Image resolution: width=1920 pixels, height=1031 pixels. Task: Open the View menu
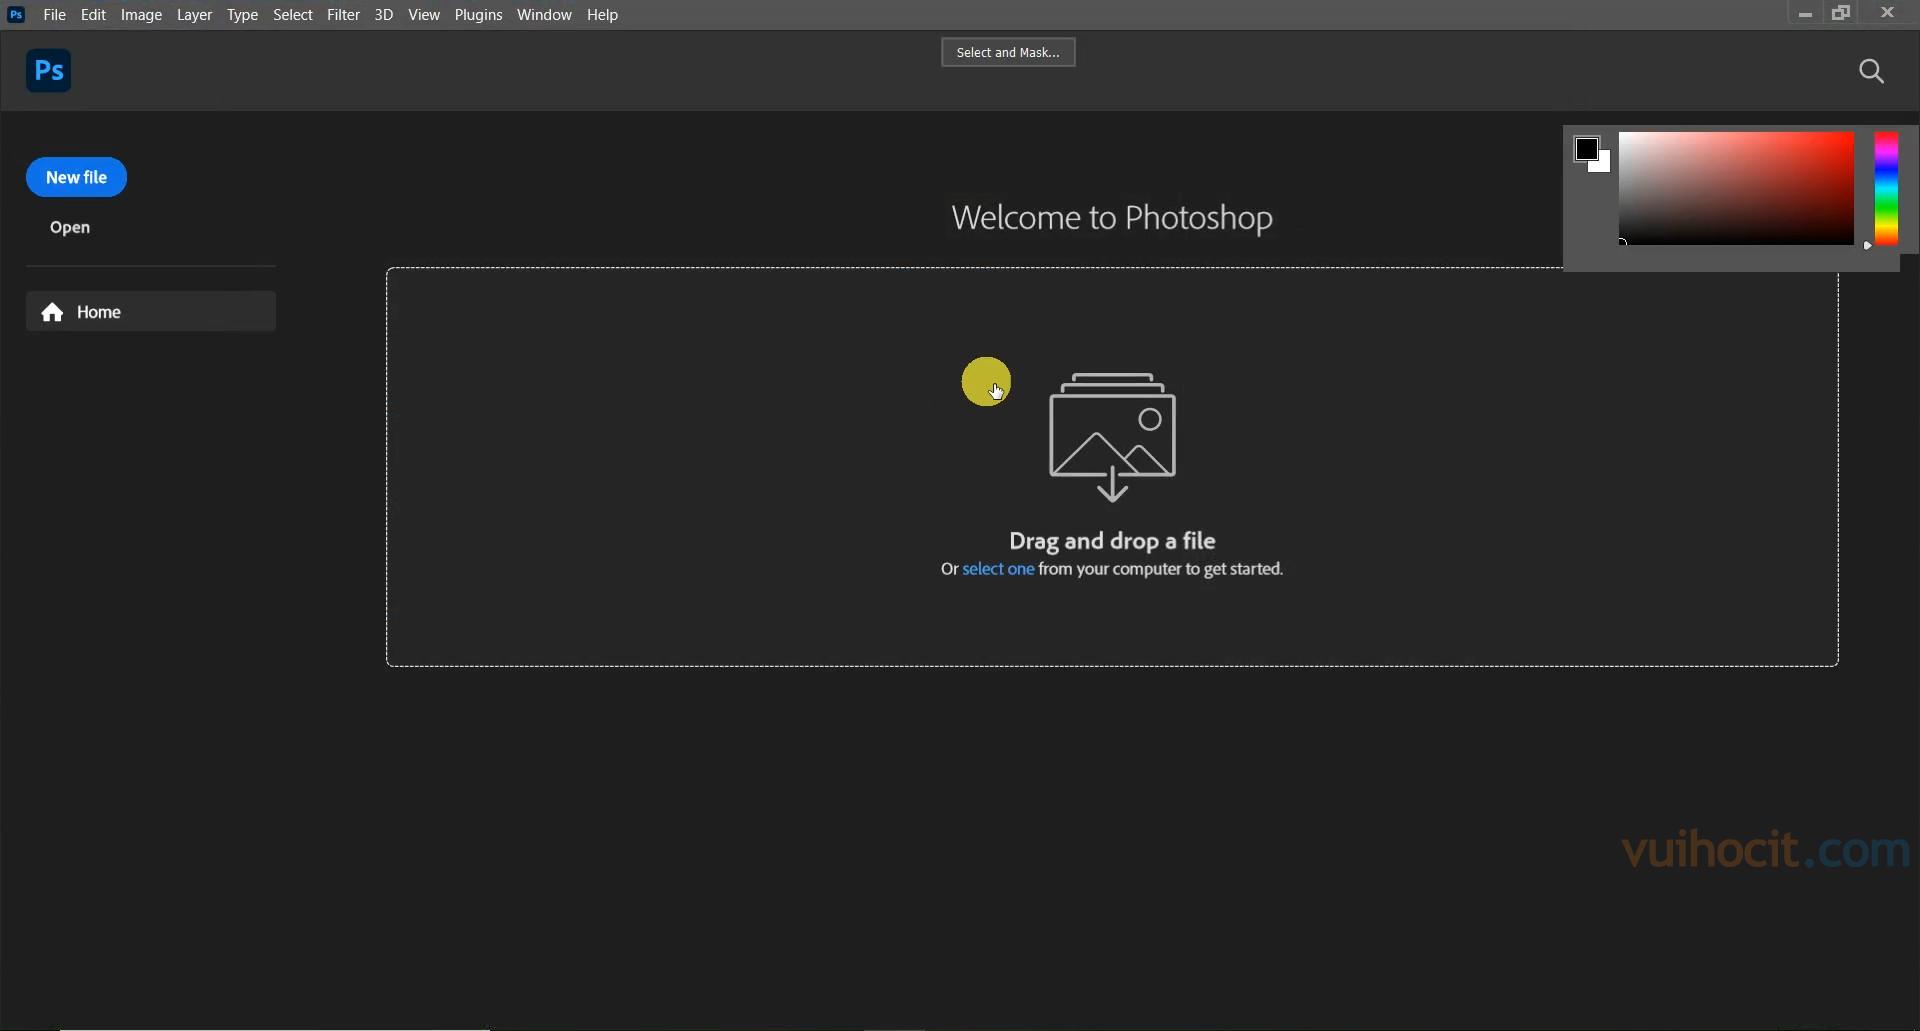click(425, 15)
